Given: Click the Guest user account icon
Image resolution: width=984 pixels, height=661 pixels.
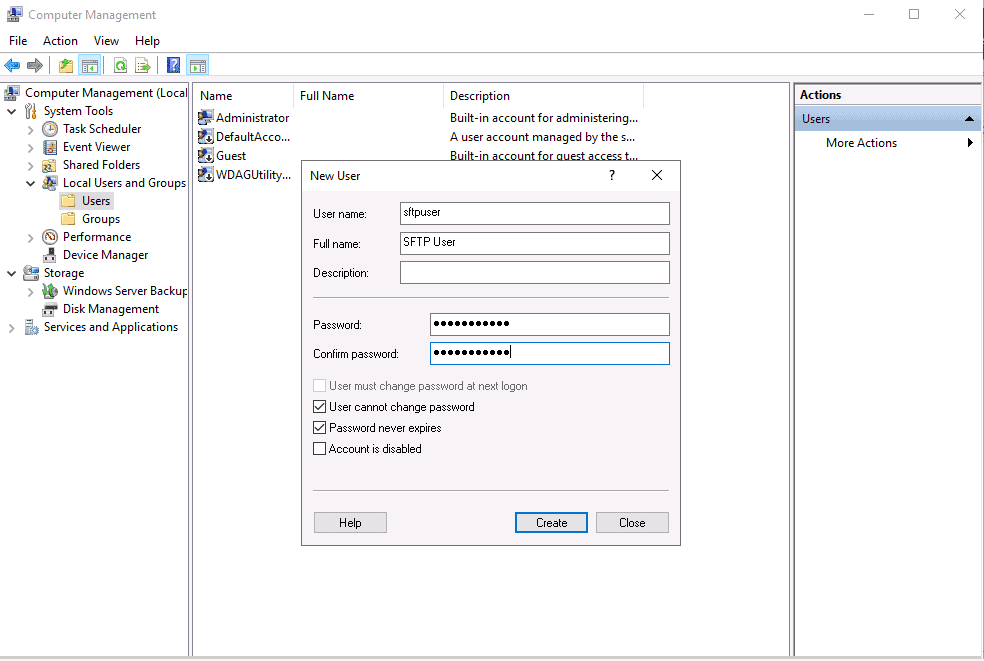Looking at the screenshot, I should [205, 155].
